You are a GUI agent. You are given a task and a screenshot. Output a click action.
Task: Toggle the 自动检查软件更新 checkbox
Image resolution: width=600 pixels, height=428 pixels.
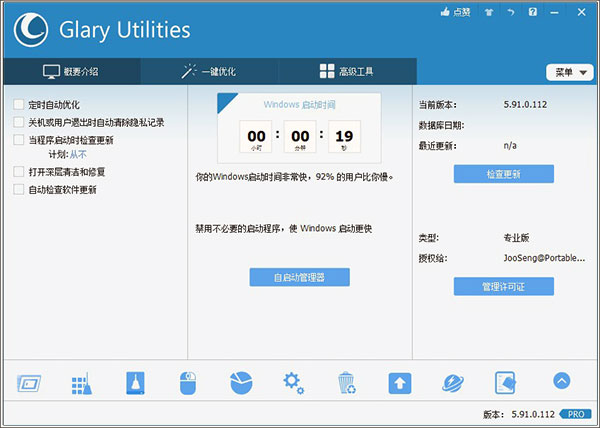pyautogui.click(x=20, y=189)
